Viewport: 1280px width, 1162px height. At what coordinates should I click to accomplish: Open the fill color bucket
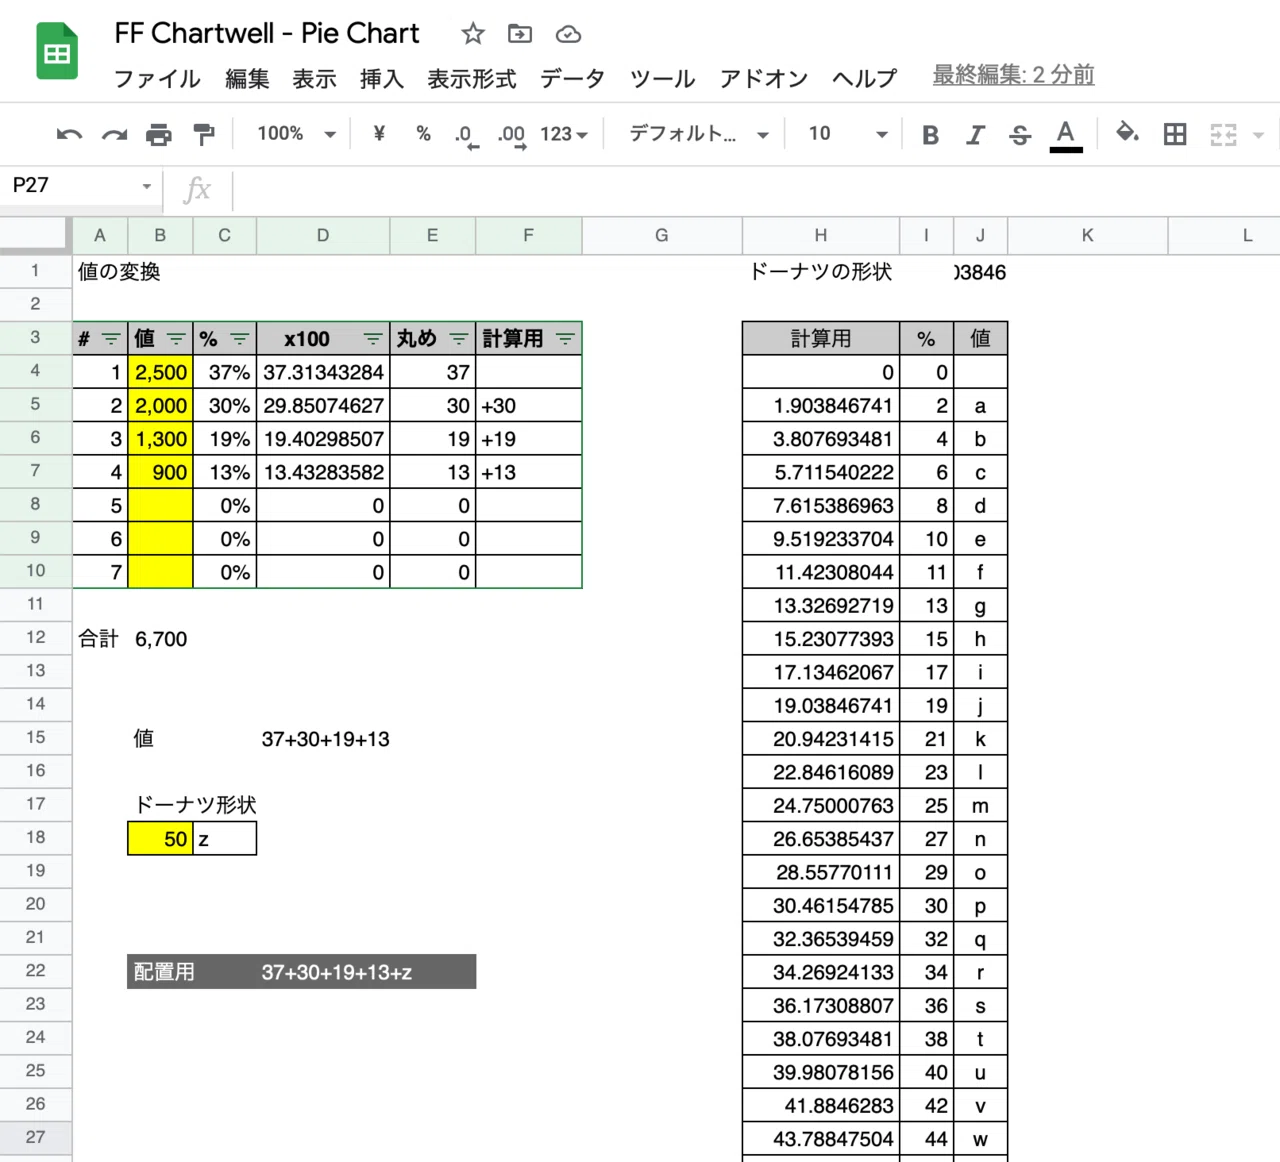[1128, 133]
